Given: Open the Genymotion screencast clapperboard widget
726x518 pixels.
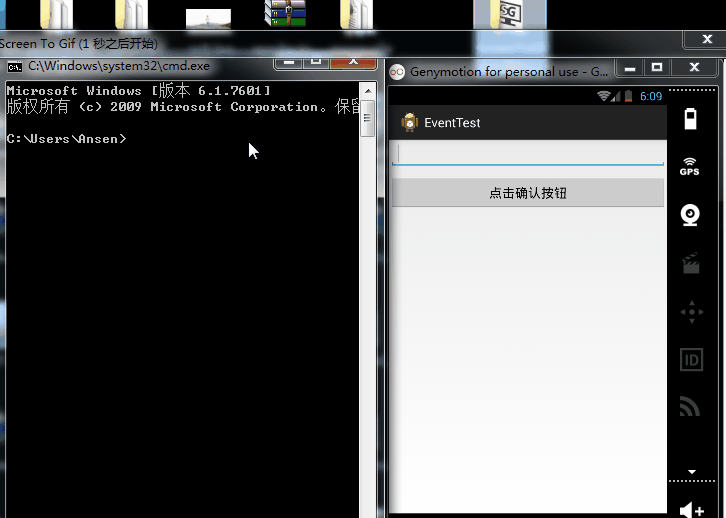Looking at the screenshot, I should pos(691,263).
